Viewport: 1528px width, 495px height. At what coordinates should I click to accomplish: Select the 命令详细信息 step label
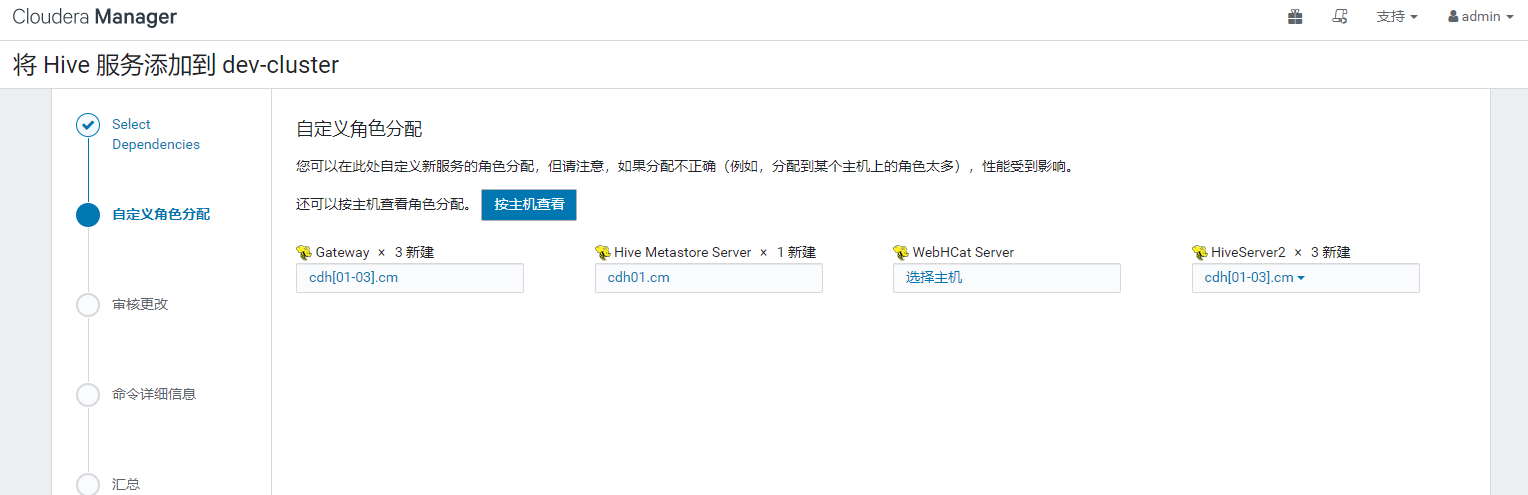[154, 394]
